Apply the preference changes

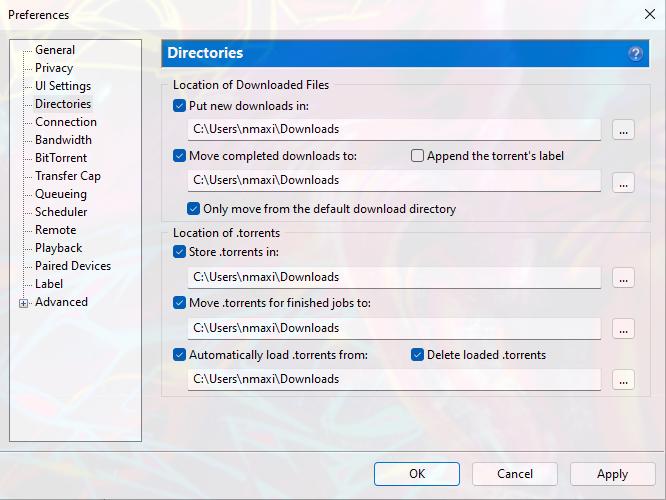[x=612, y=474]
